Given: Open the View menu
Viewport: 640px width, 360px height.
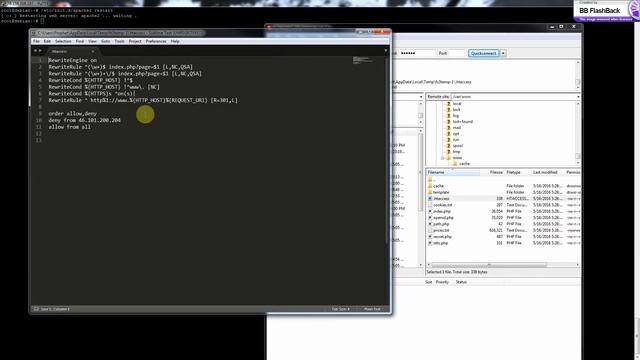Looking at the screenshot, I should pos(92,41).
